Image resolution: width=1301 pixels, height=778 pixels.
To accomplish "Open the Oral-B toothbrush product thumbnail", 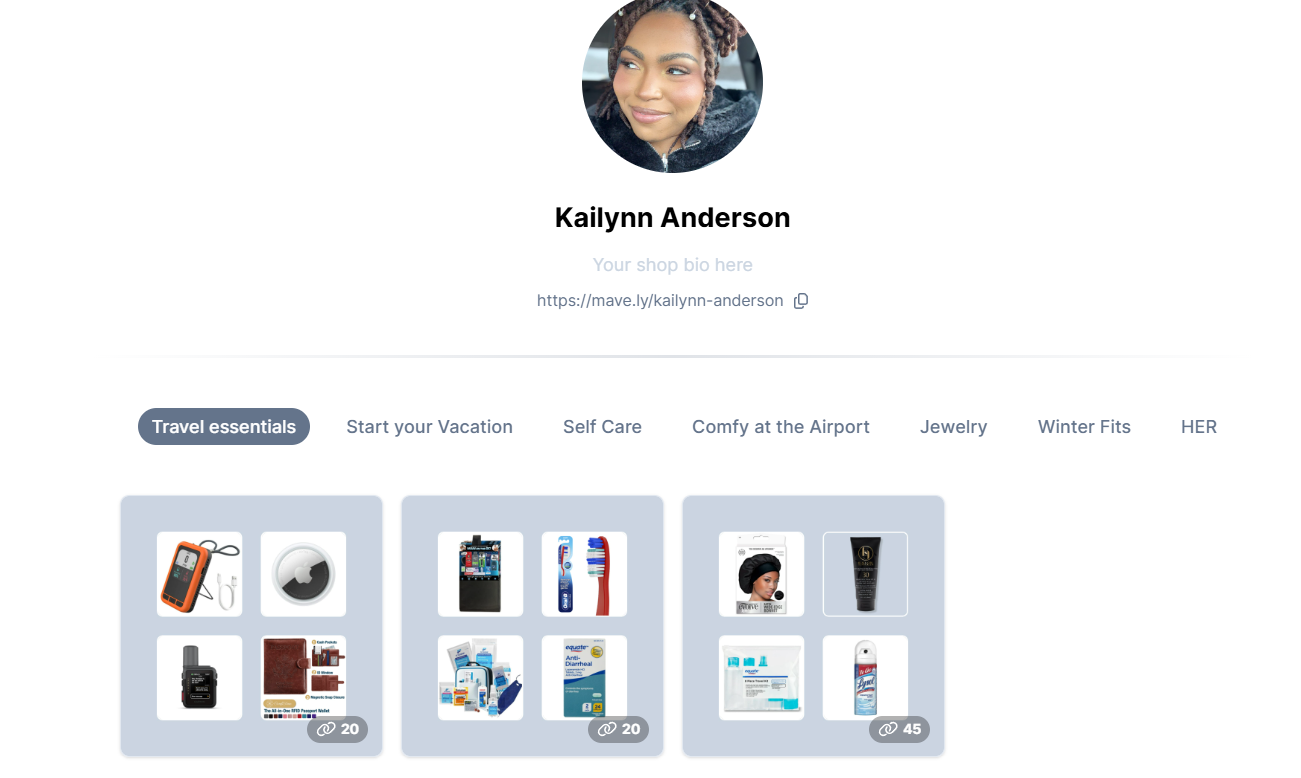I will 584,574.
